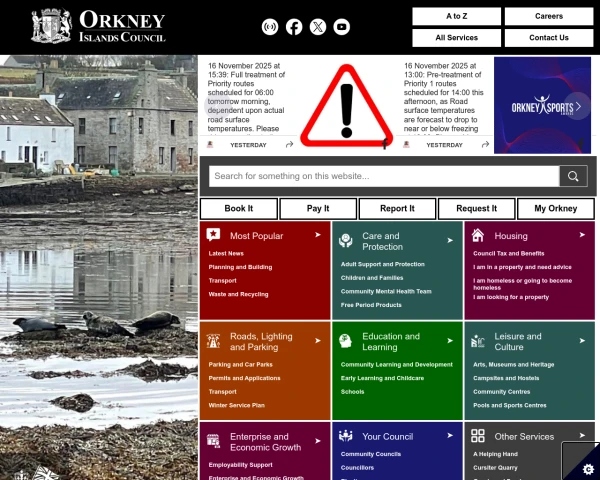Click the Housing house icon

478,235
